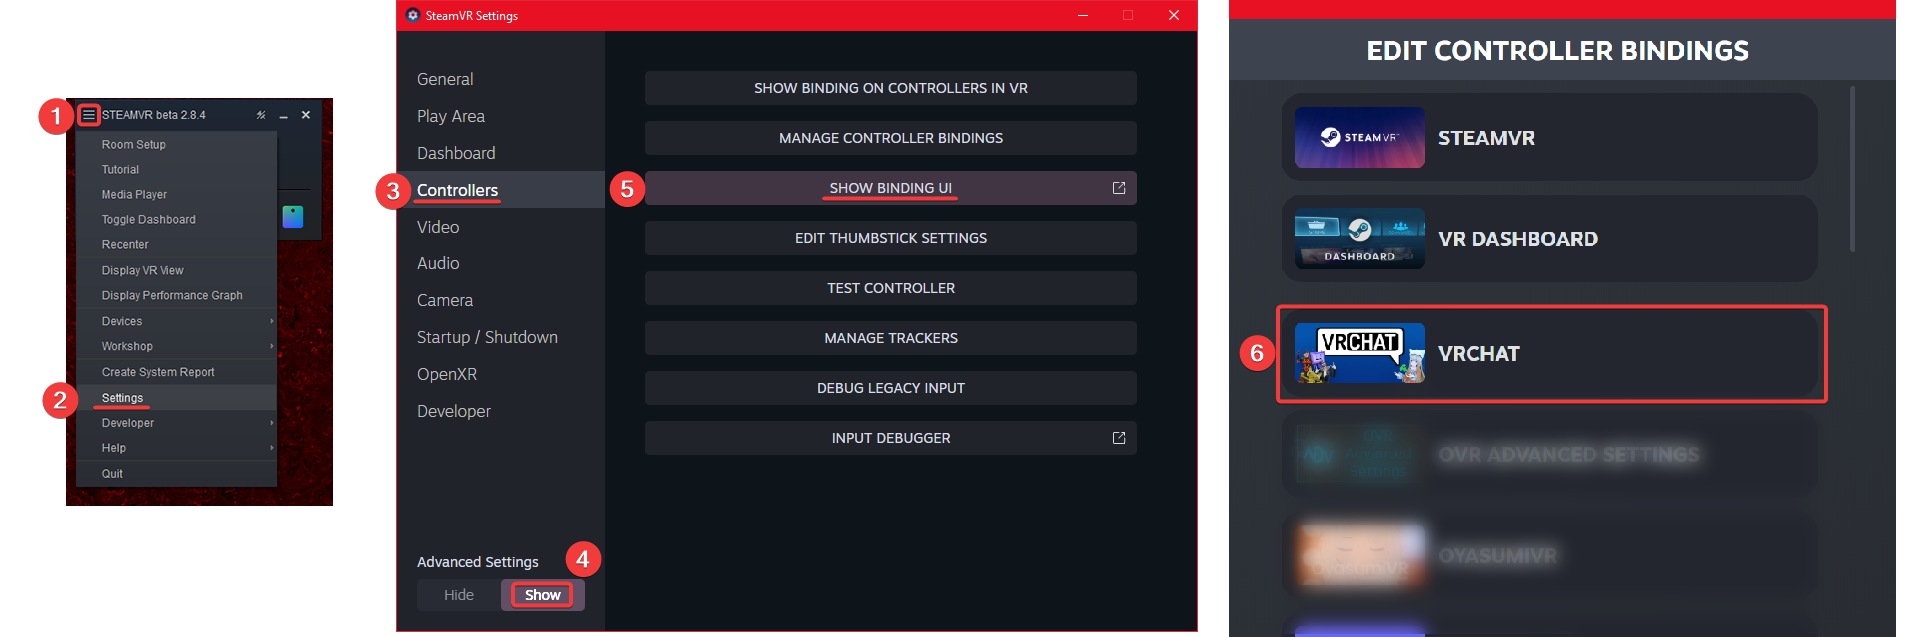1920x637 pixels.
Task: Click the SteamVR Settings title bar logo
Action: tap(413, 15)
